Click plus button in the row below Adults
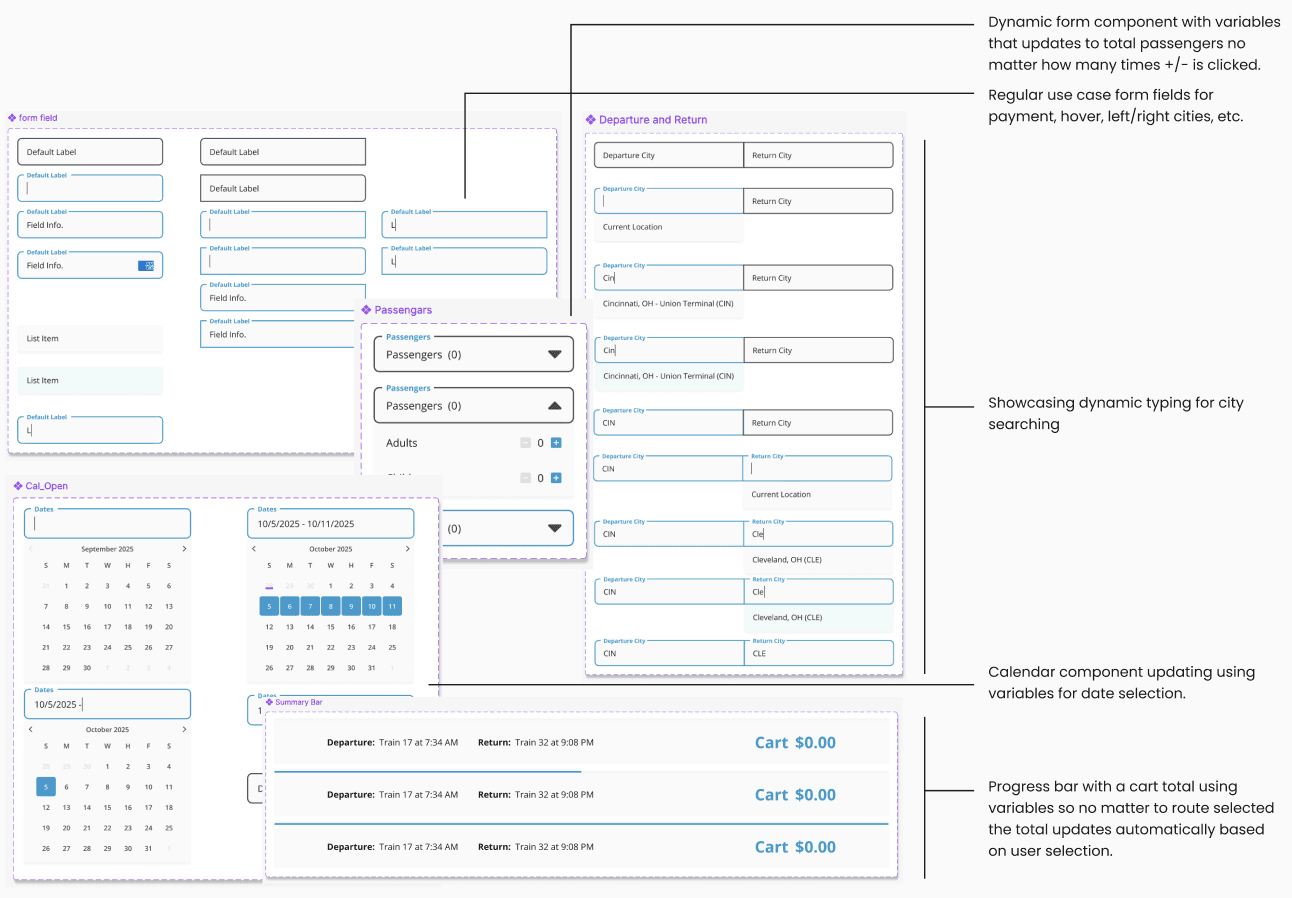1292x898 pixels. click(x=556, y=478)
